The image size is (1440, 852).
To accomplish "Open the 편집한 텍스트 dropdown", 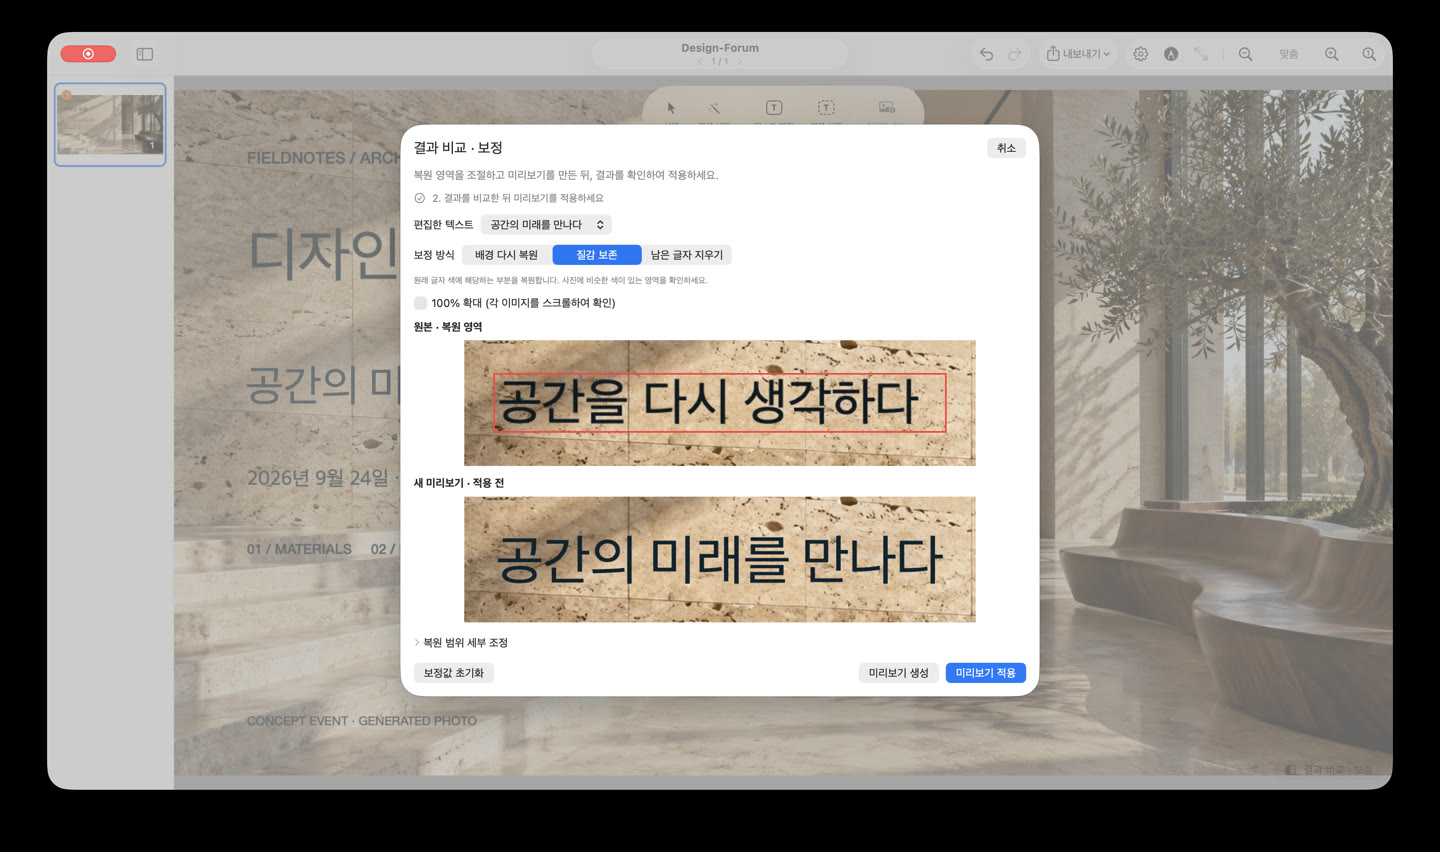I will [x=546, y=225].
